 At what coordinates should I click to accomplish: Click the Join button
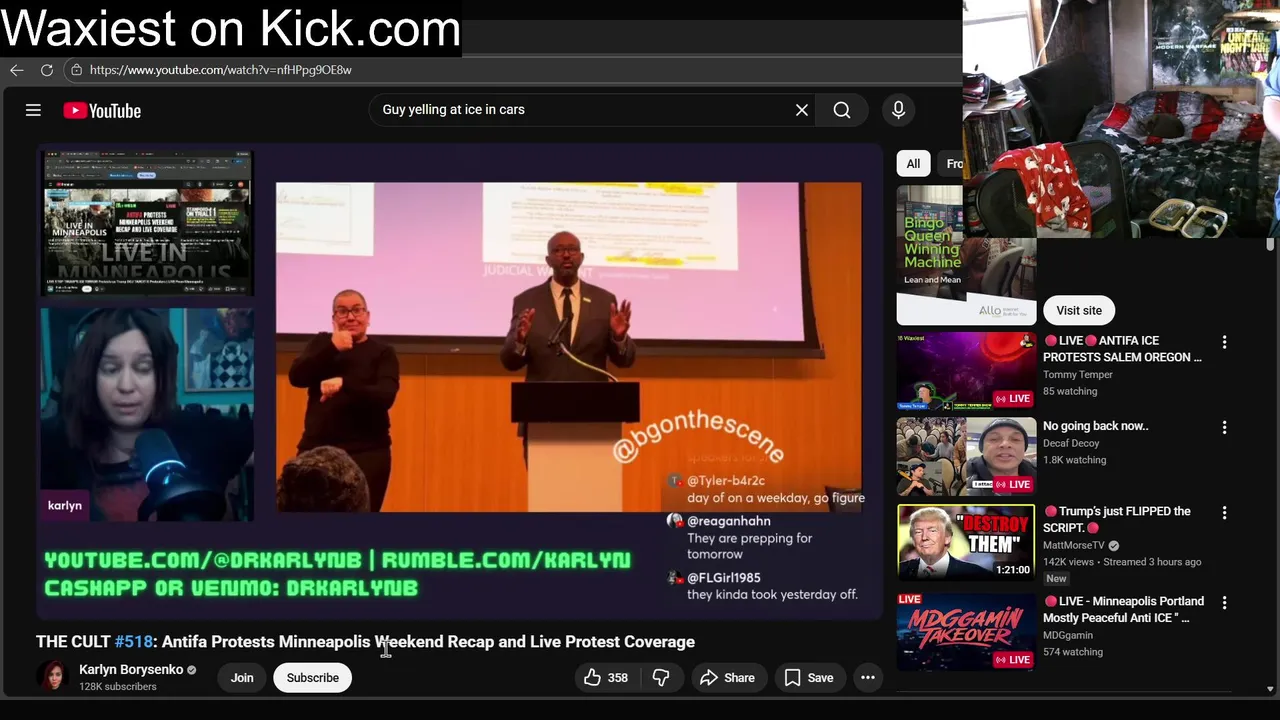click(242, 678)
